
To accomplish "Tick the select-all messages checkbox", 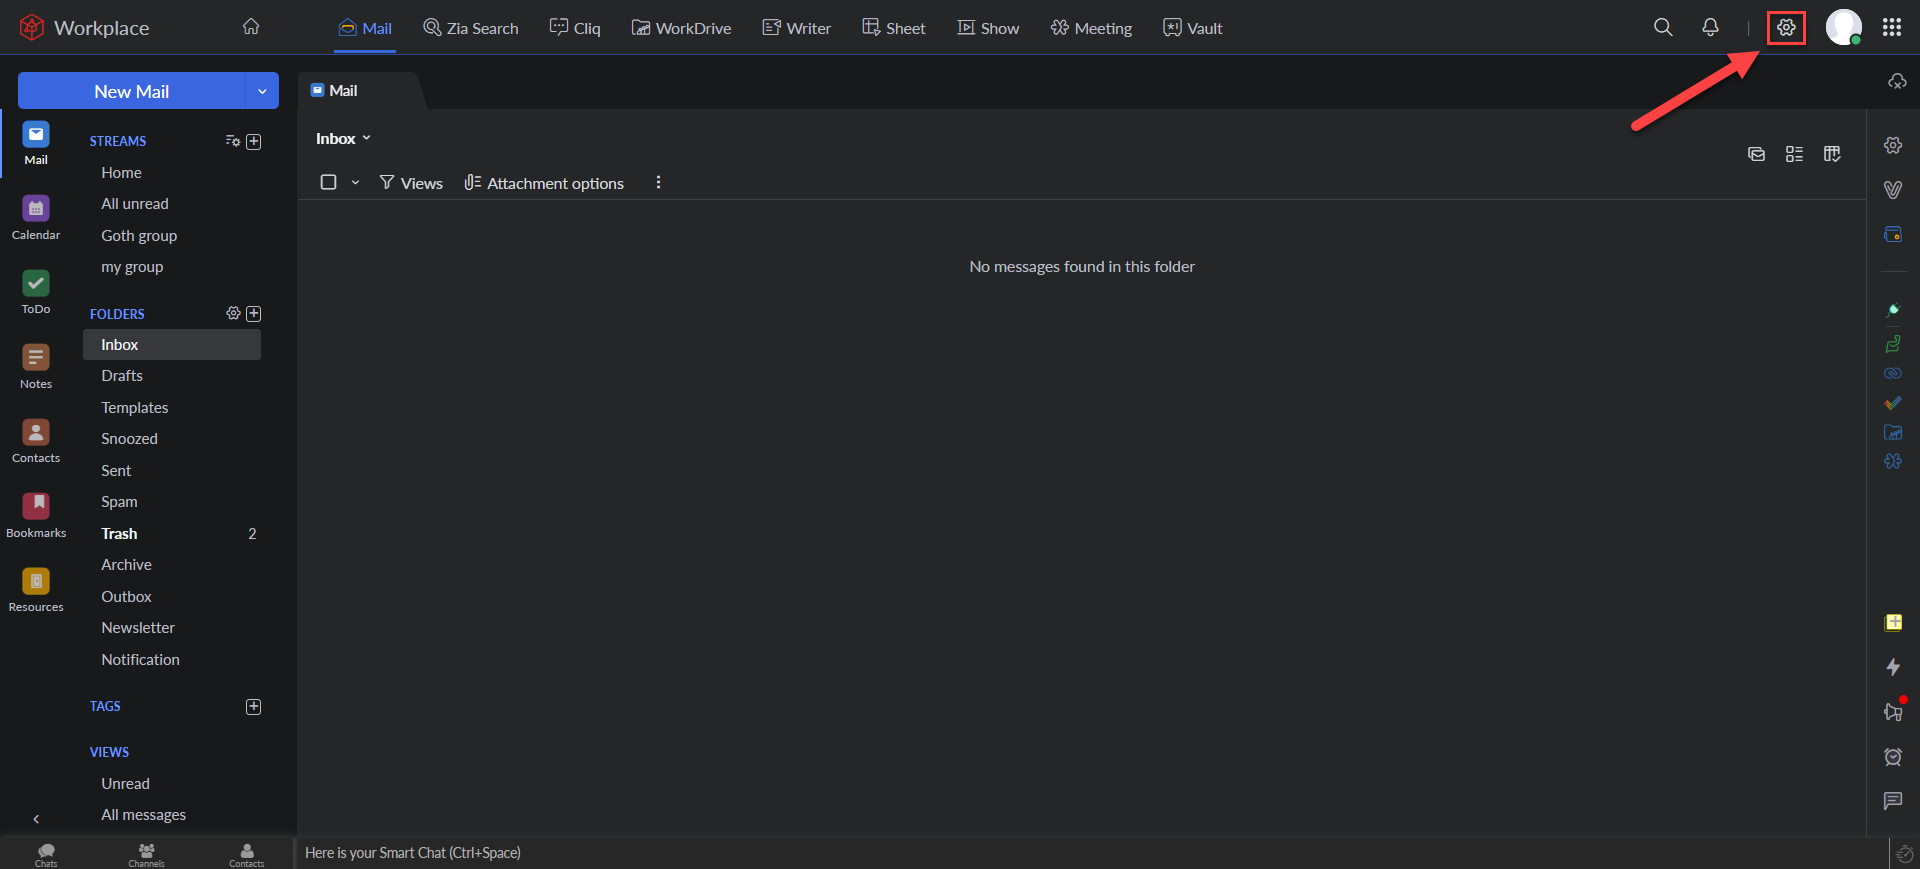I will pyautogui.click(x=328, y=182).
